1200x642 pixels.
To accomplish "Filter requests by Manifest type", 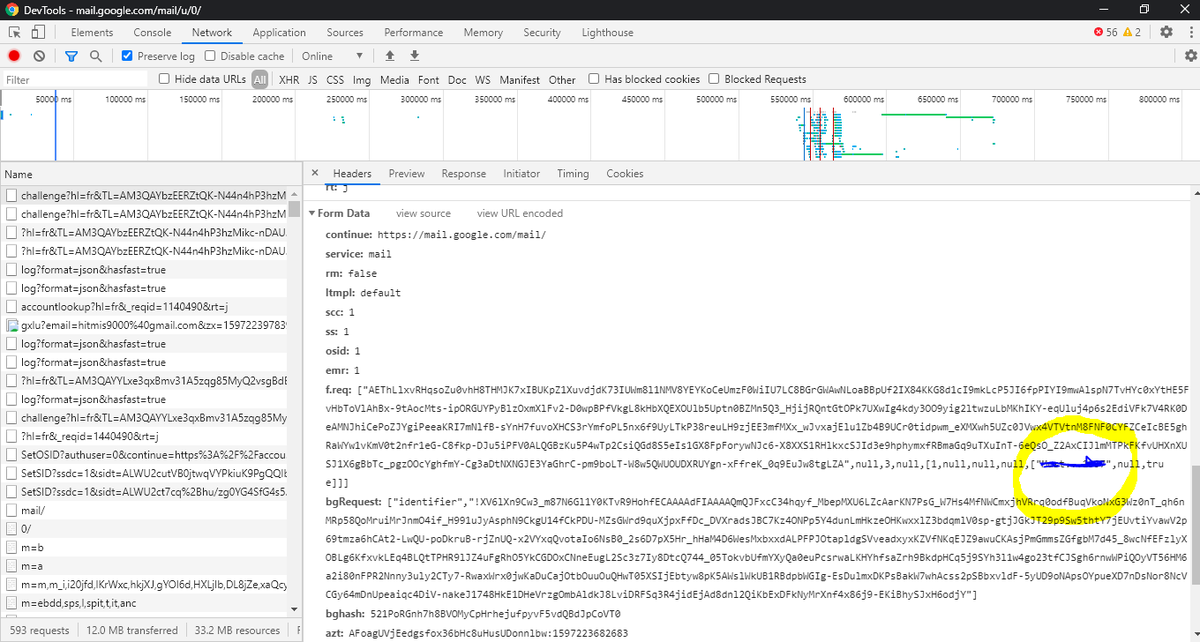I will (520, 79).
